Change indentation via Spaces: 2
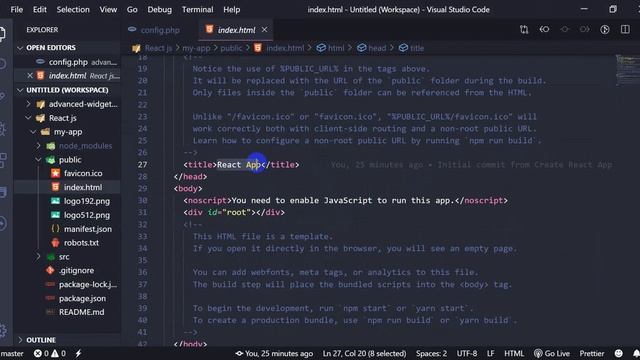 pos(431,353)
